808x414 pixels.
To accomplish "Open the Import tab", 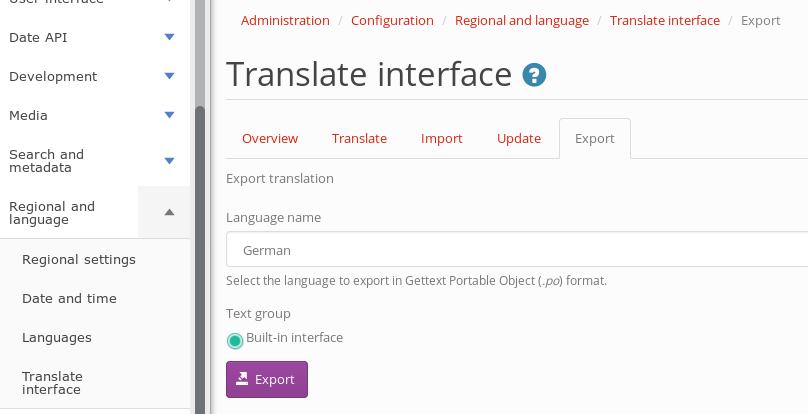I will (x=441, y=139).
